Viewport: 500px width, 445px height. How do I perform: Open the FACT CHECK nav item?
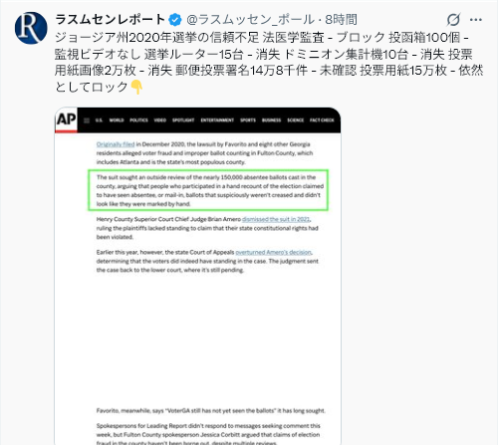coord(322,120)
